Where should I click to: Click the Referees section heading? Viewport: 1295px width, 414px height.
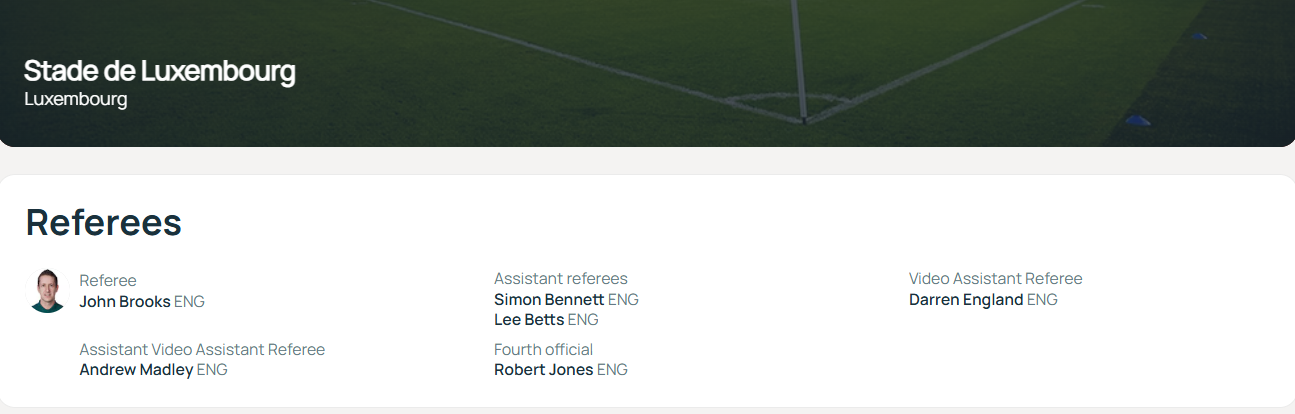click(104, 222)
